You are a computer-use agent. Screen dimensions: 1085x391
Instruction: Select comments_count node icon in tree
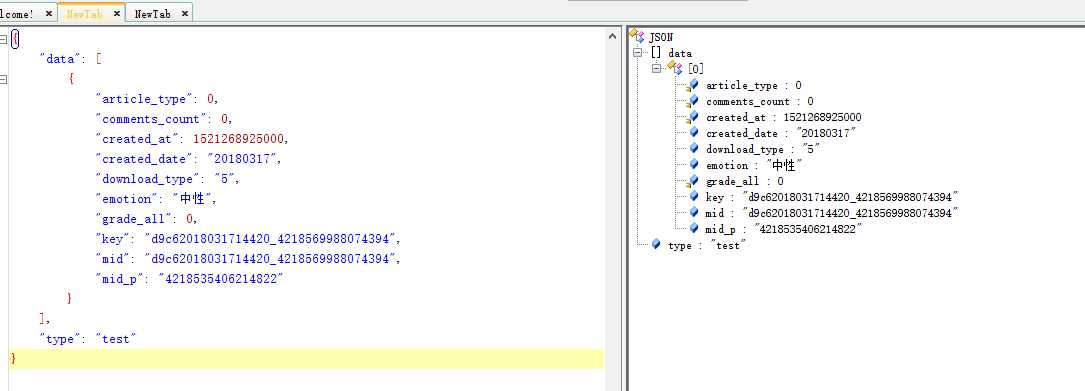692,101
